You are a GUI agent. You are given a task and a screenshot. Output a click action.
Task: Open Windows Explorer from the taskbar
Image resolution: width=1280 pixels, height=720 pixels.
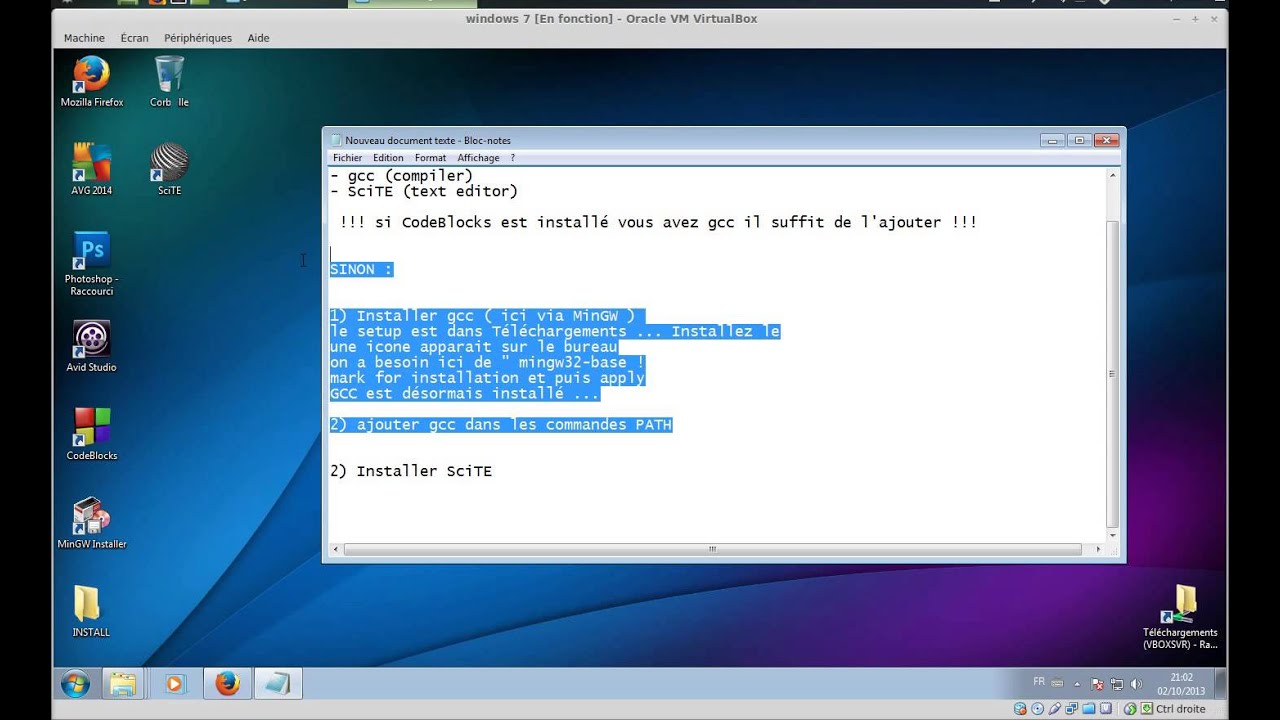[122, 684]
